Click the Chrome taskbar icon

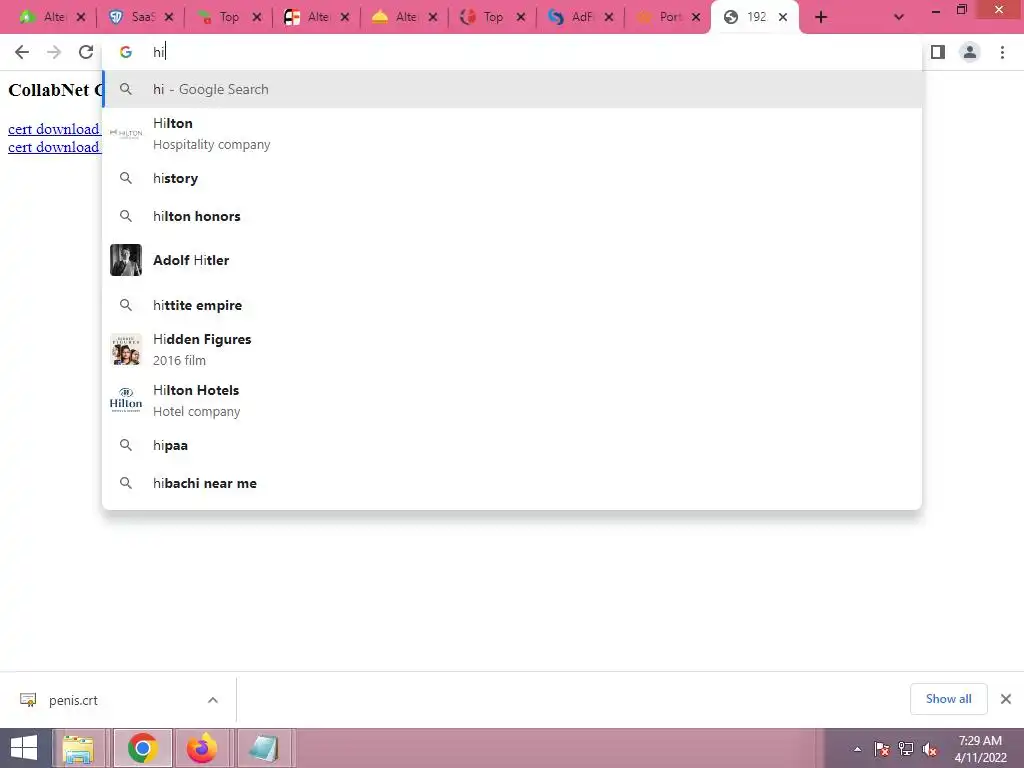142,748
